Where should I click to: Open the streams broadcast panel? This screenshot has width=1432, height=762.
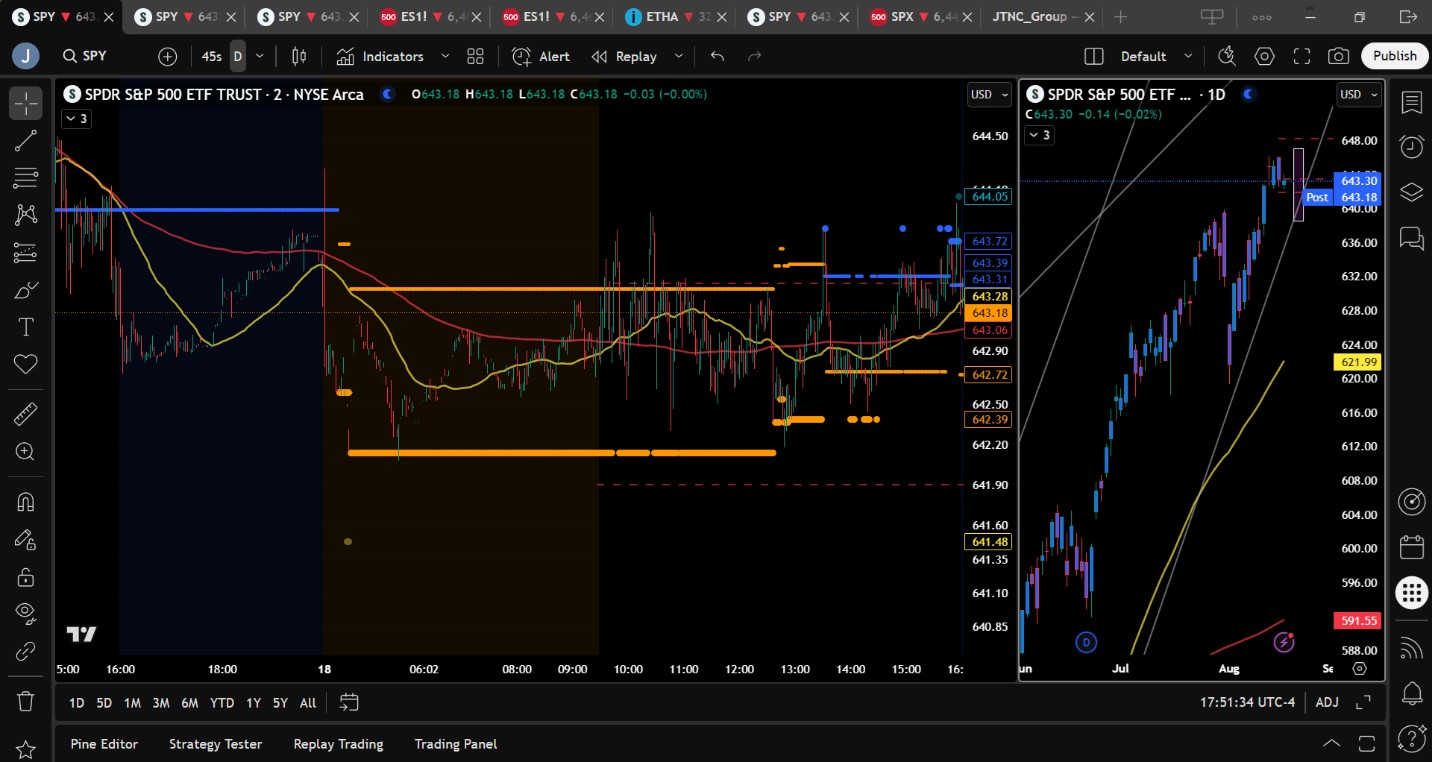(1411, 648)
